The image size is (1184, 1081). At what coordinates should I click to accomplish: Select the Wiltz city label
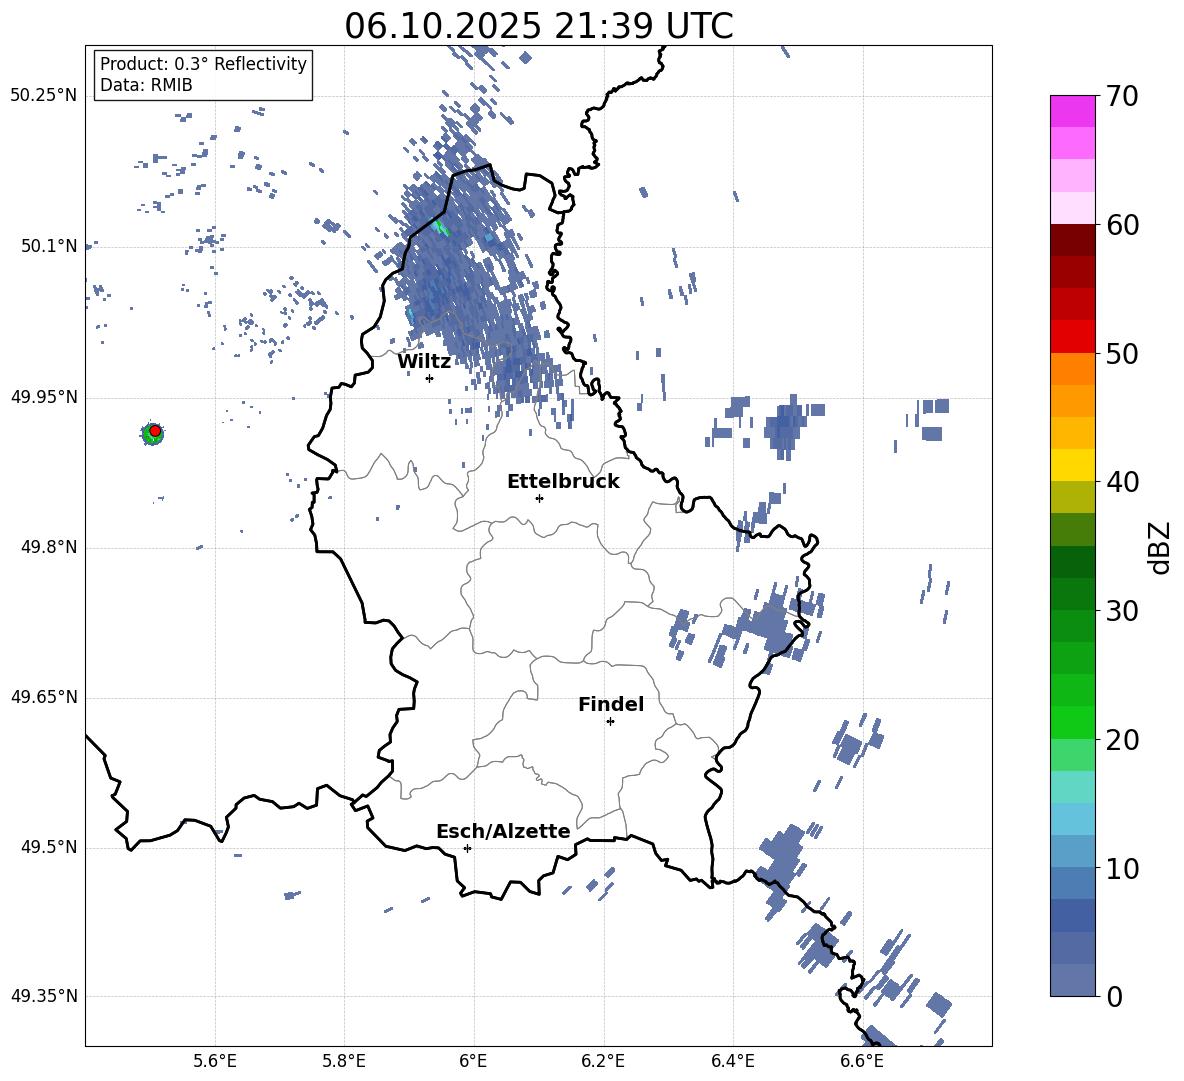coord(424,362)
